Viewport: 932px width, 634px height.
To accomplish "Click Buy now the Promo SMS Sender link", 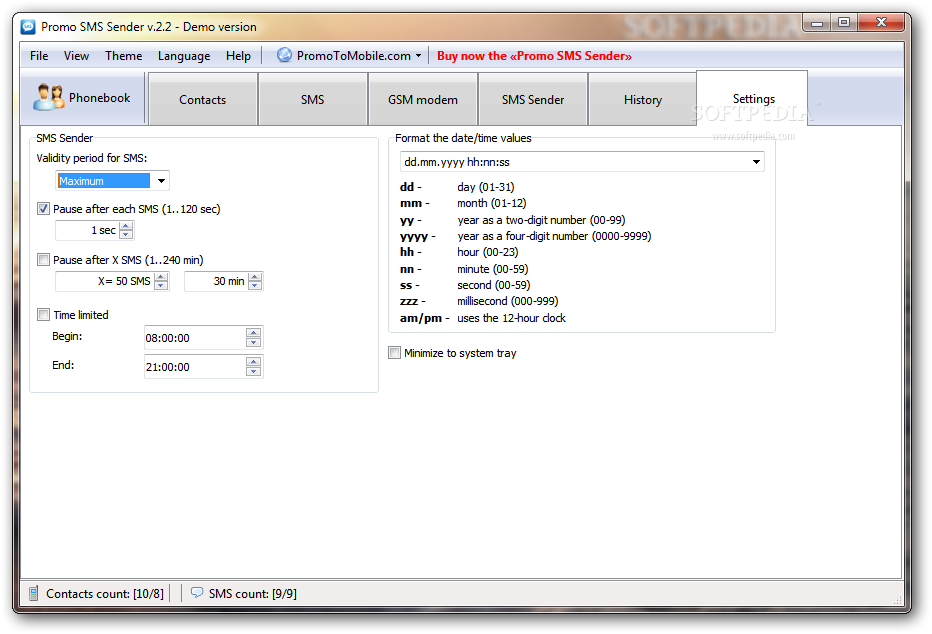I will [x=534, y=56].
